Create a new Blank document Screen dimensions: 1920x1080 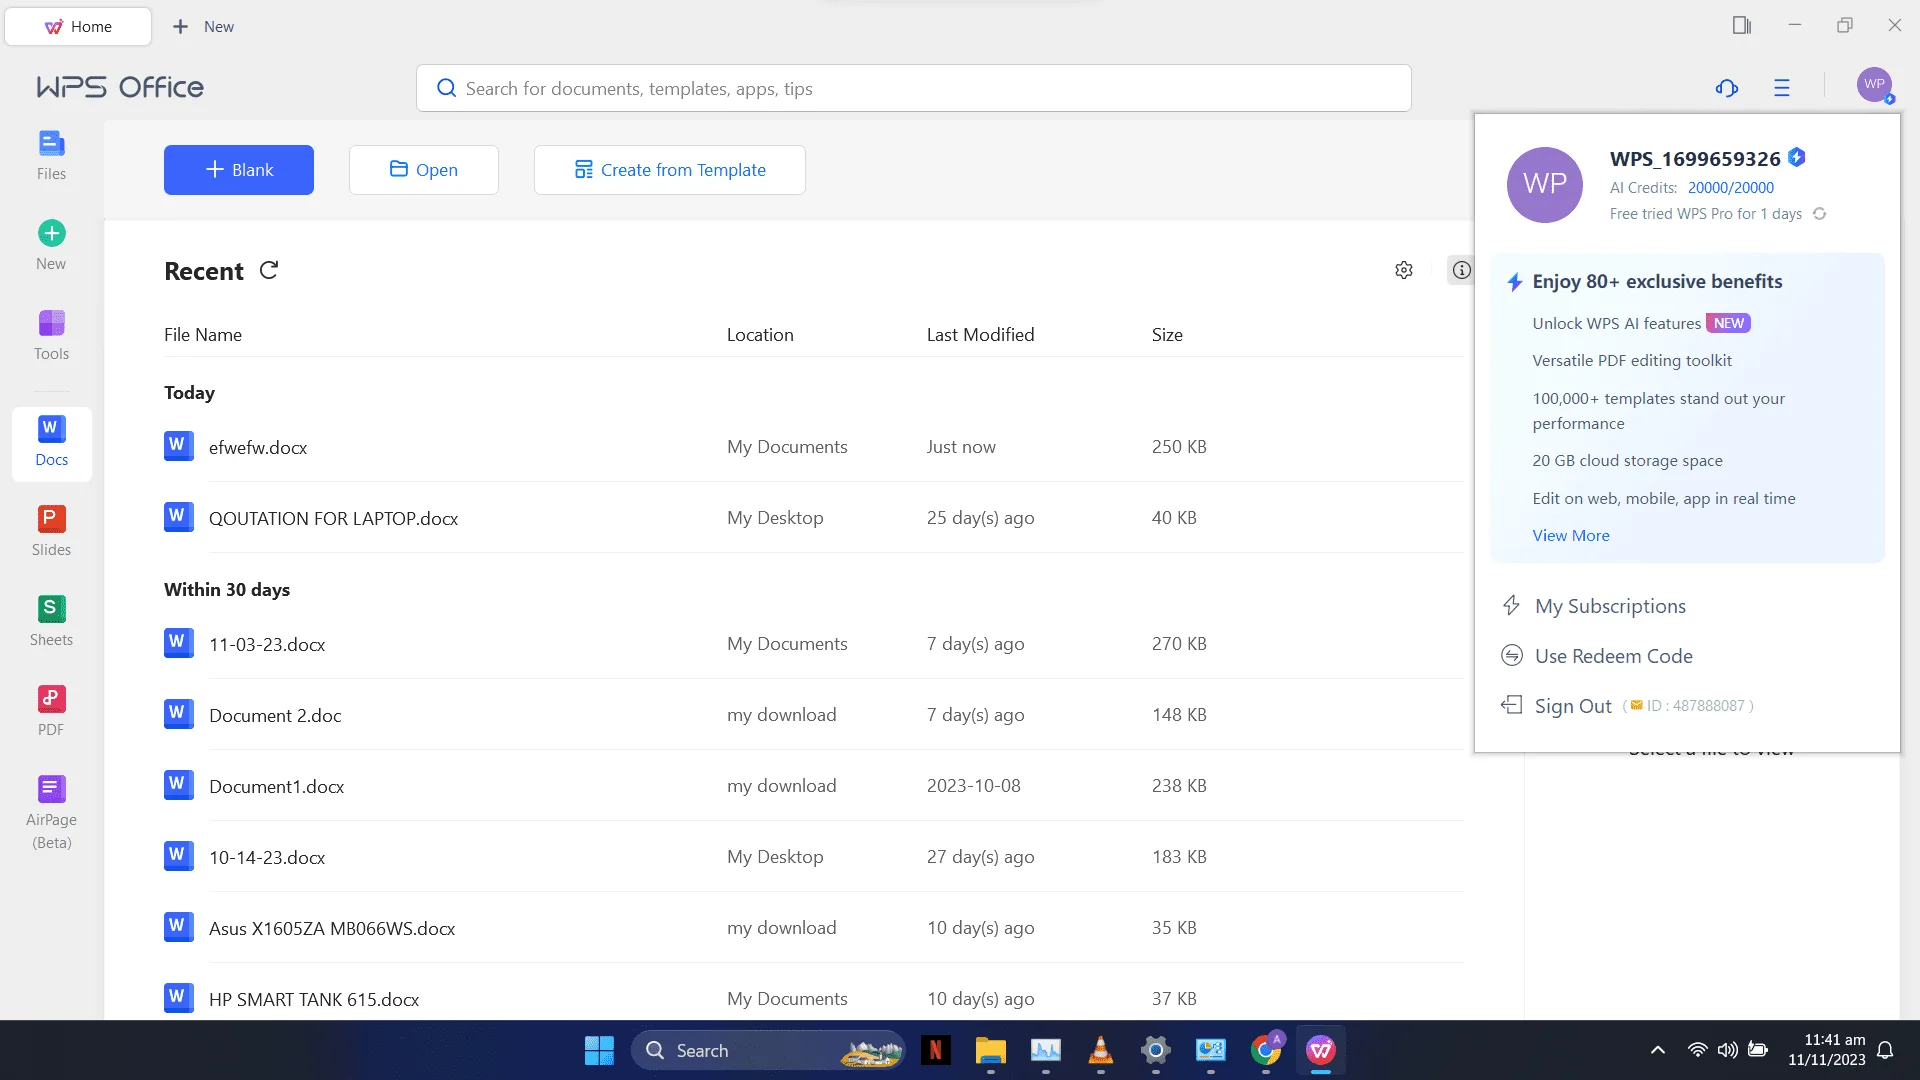coord(239,170)
